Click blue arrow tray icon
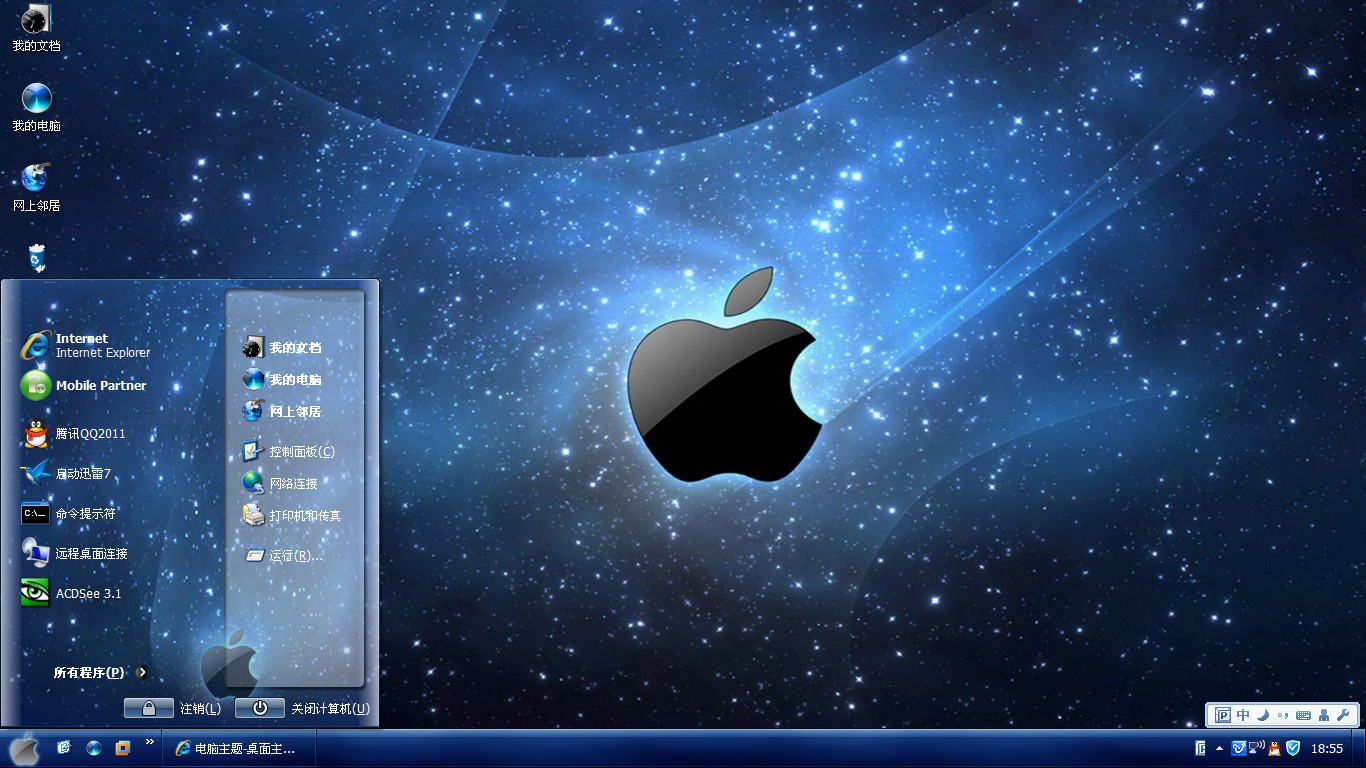Screen dimensions: 1366x768 pyautogui.click(x=1239, y=748)
